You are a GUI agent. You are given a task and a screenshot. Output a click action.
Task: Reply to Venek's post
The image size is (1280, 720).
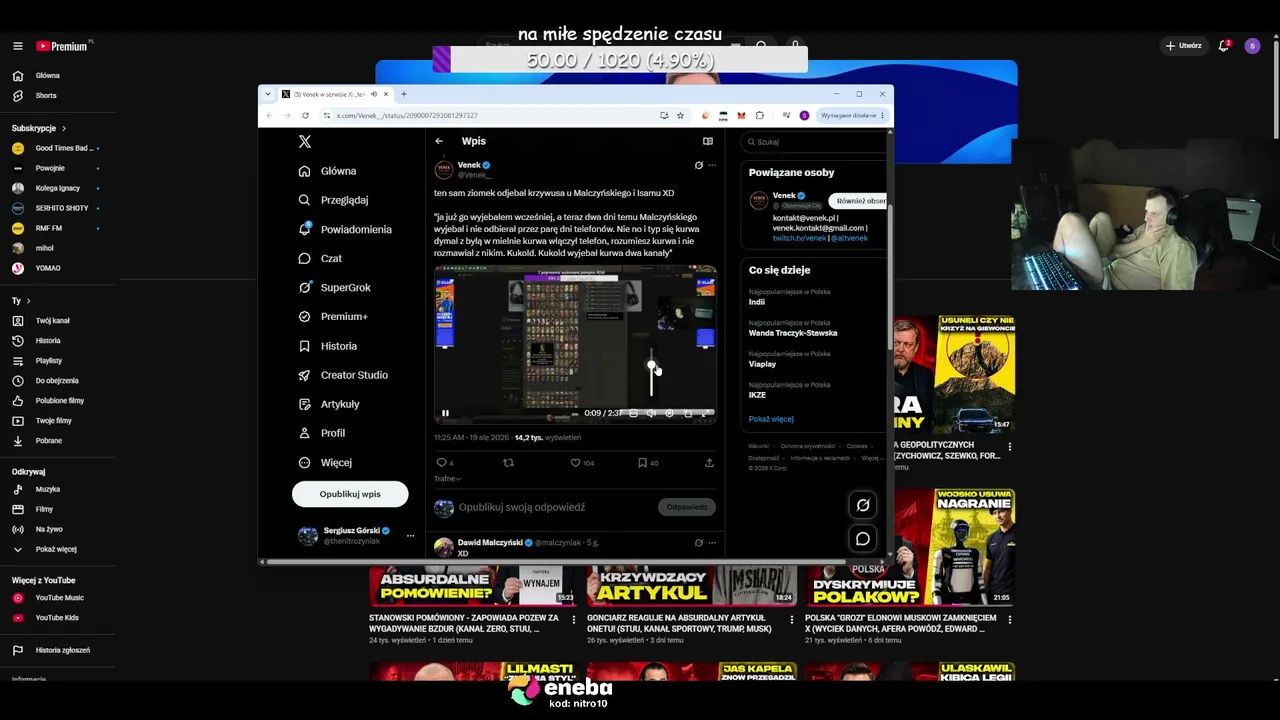(441, 463)
